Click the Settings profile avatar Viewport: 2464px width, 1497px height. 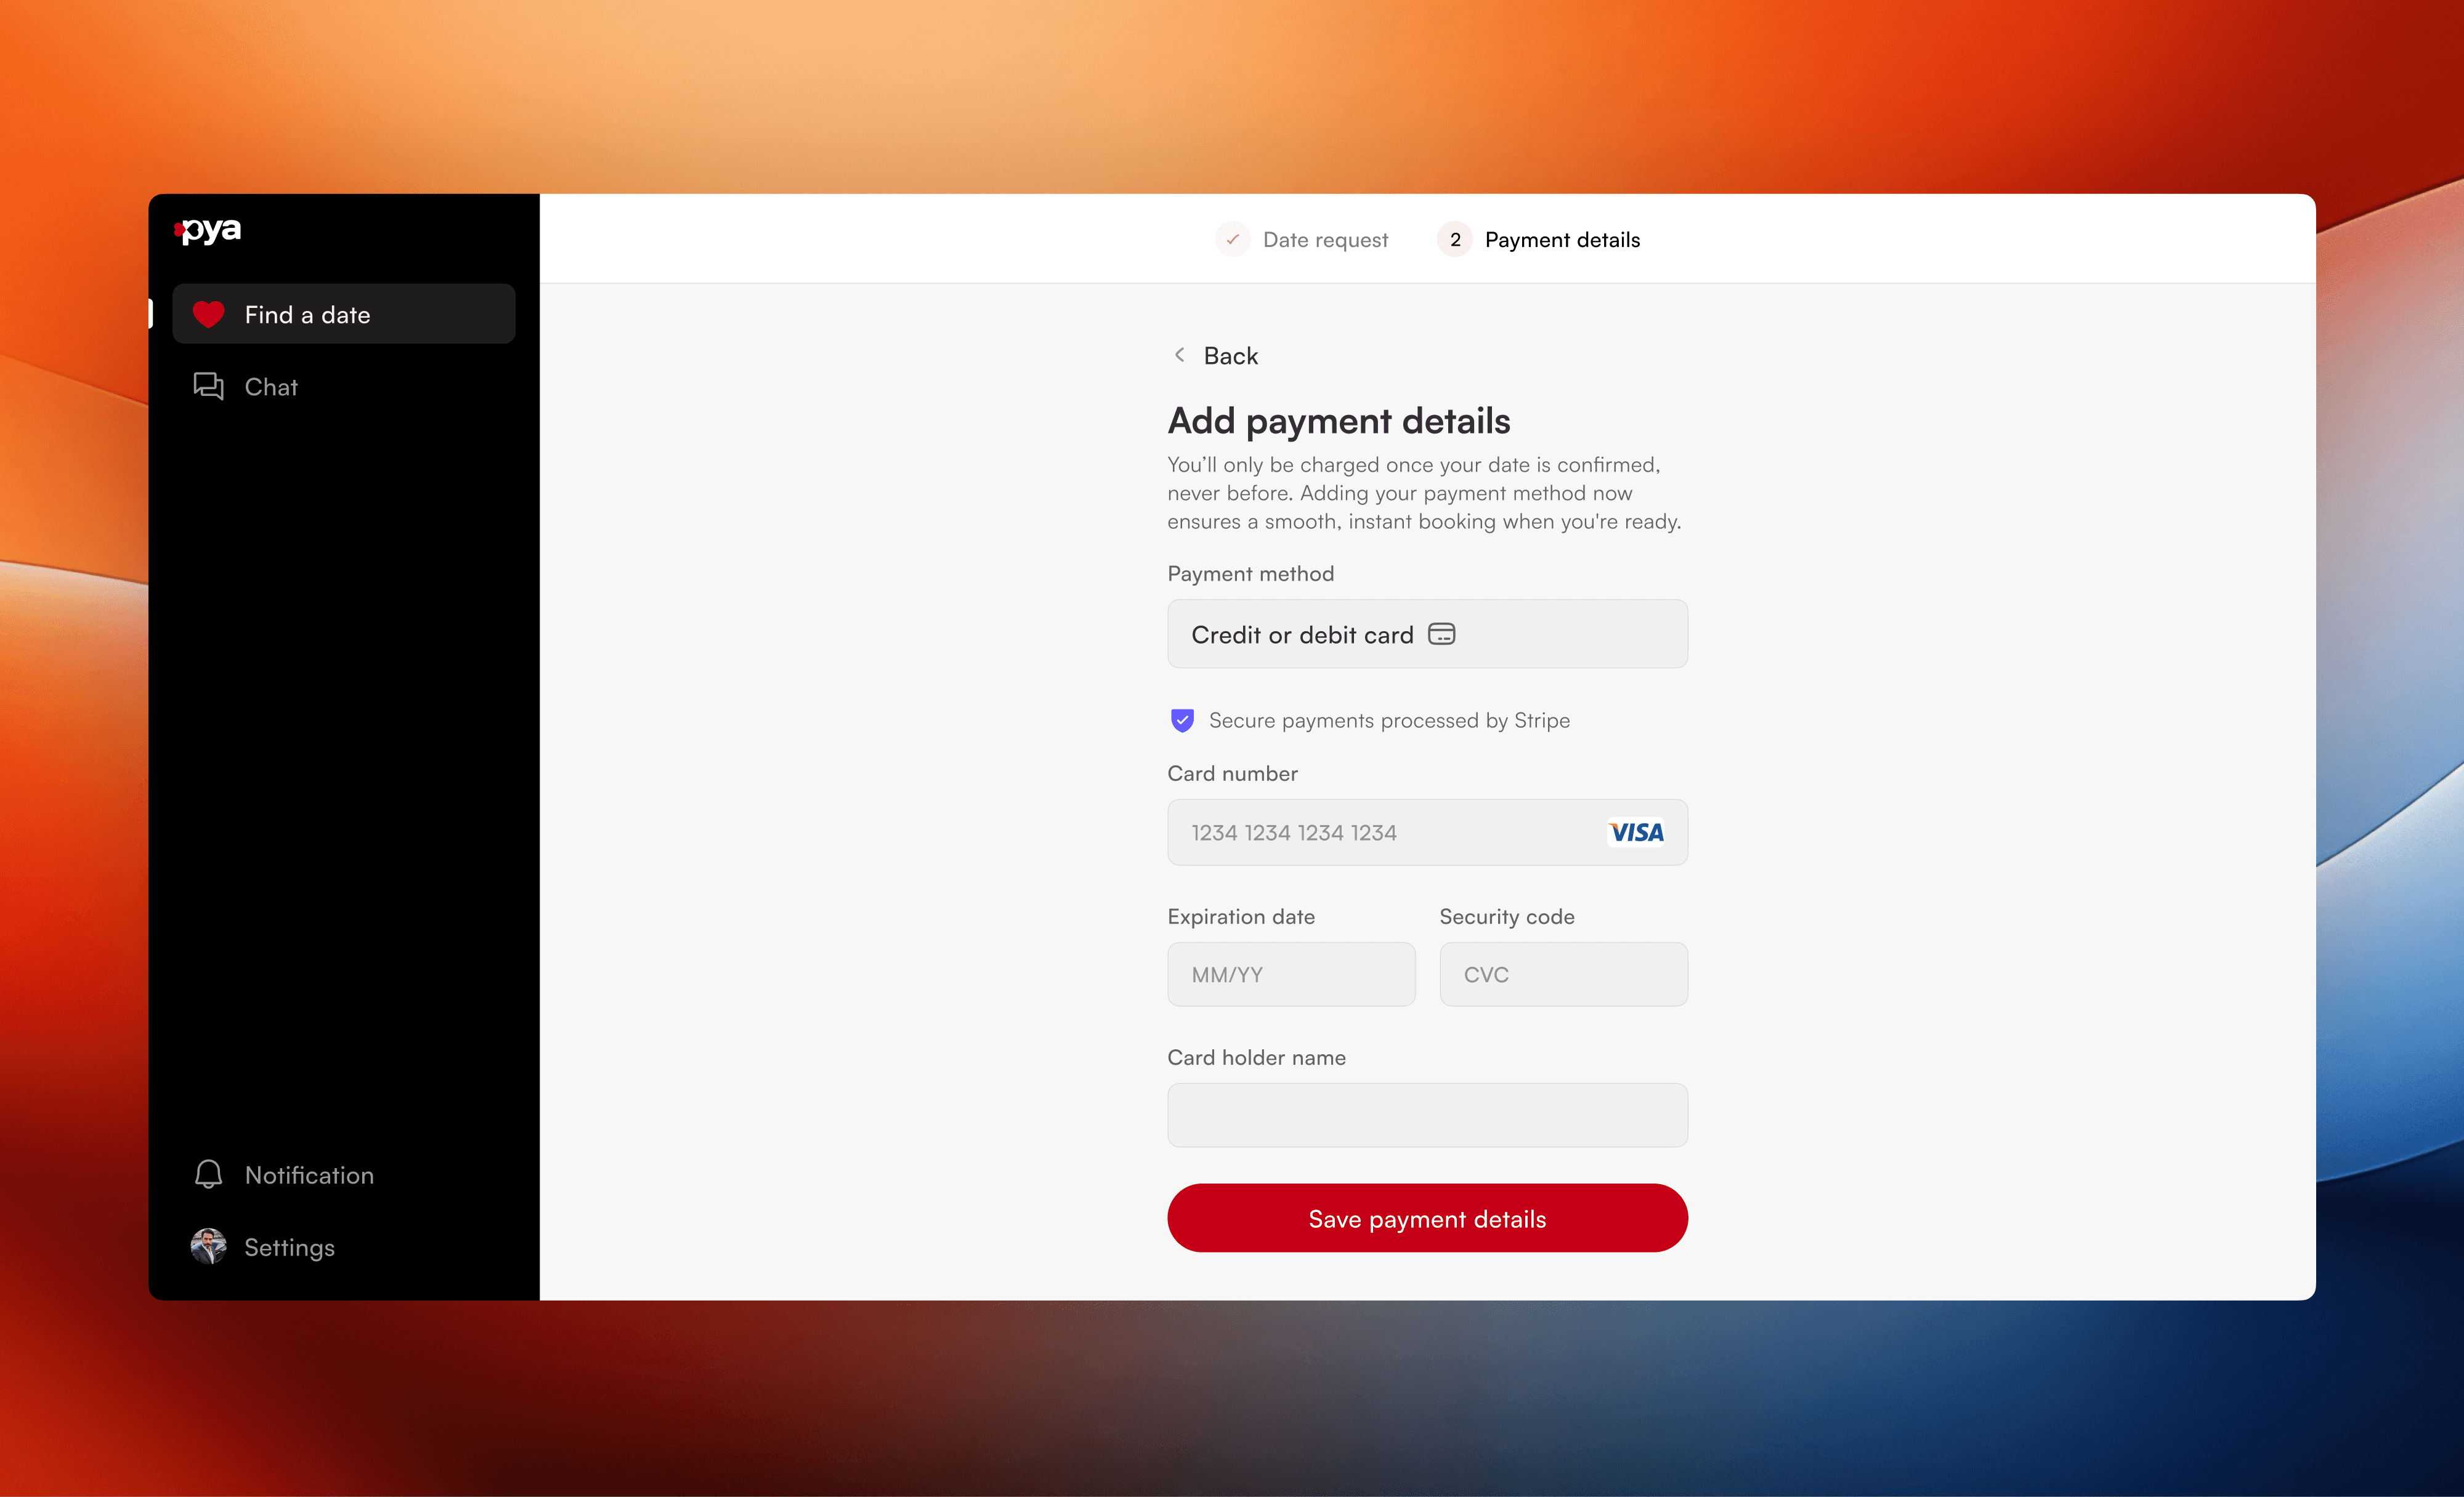click(x=208, y=1246)
